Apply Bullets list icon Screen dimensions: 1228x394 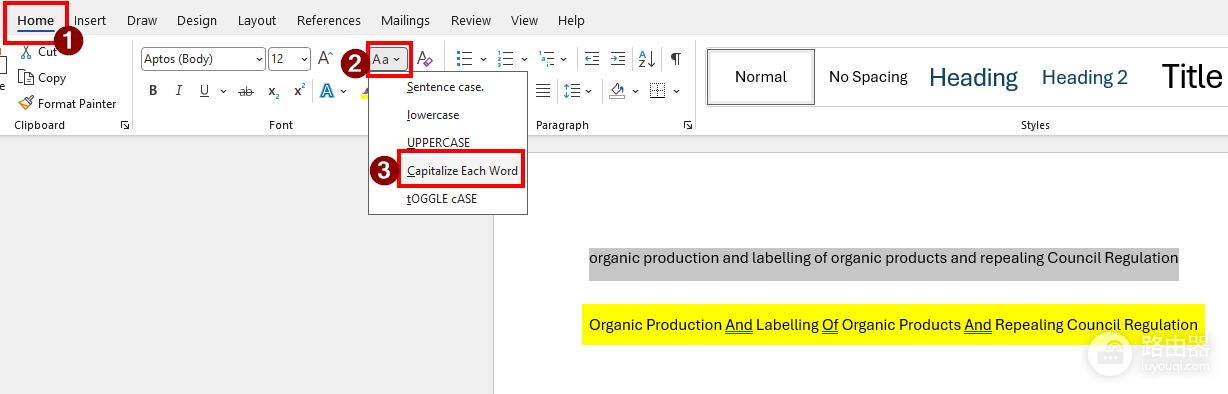point(465,59)
